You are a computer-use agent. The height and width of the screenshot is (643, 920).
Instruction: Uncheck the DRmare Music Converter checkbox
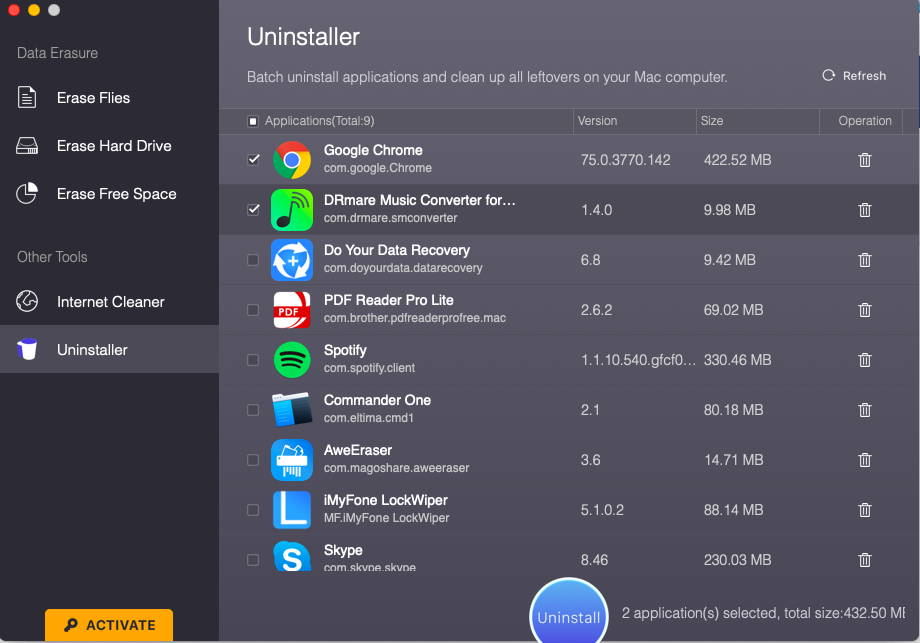click(x=253, y=209)
